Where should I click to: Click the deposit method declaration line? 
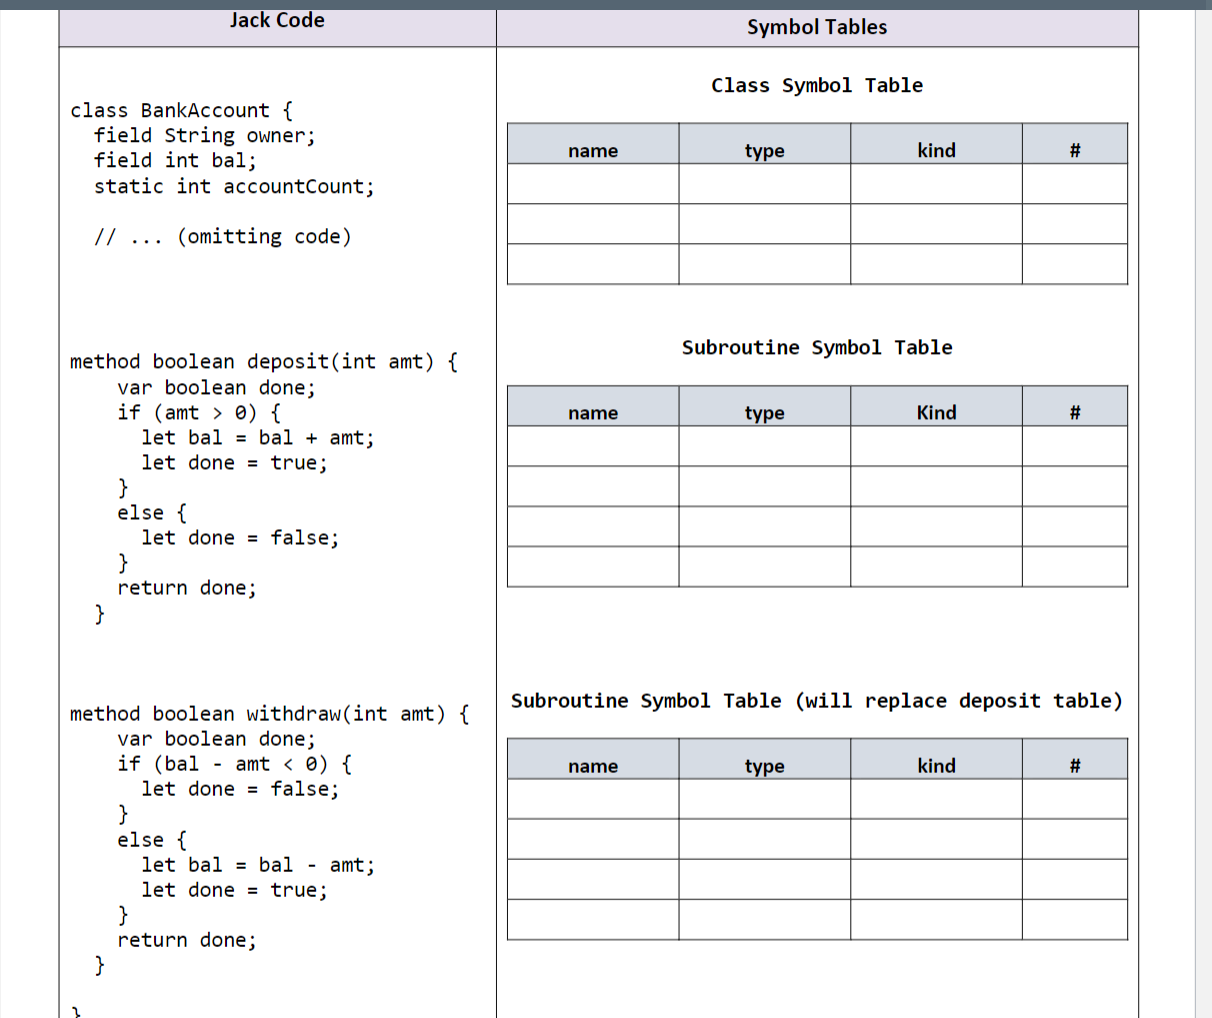coord(262,362)
